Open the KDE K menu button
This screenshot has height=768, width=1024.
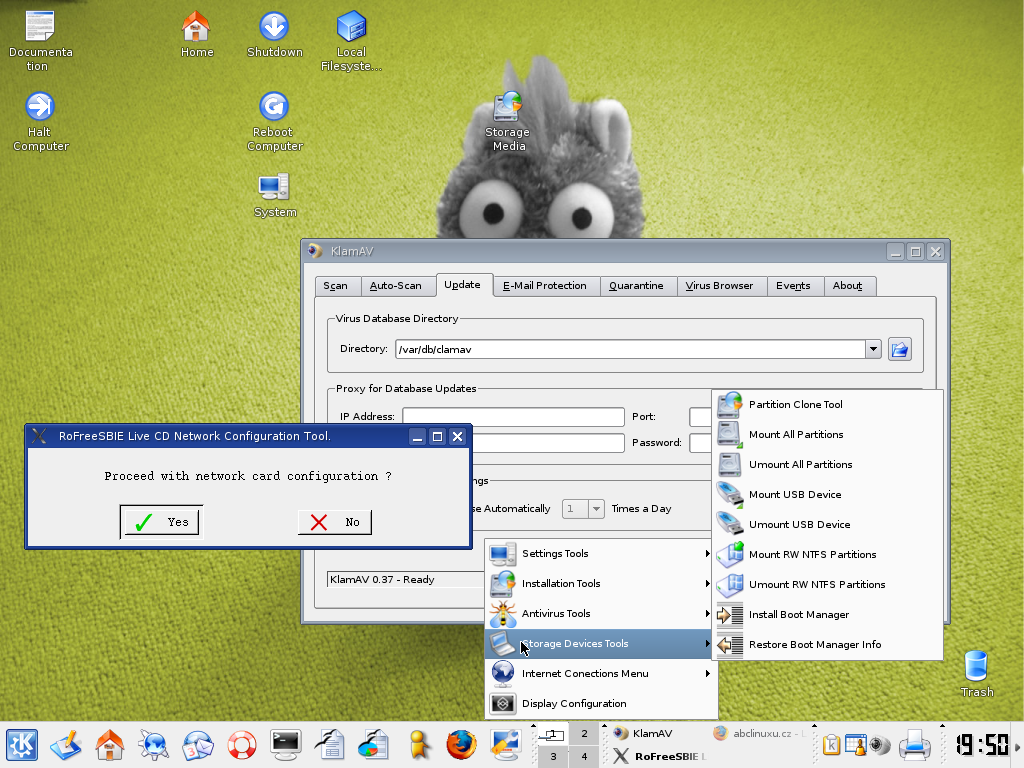(22, 744)
